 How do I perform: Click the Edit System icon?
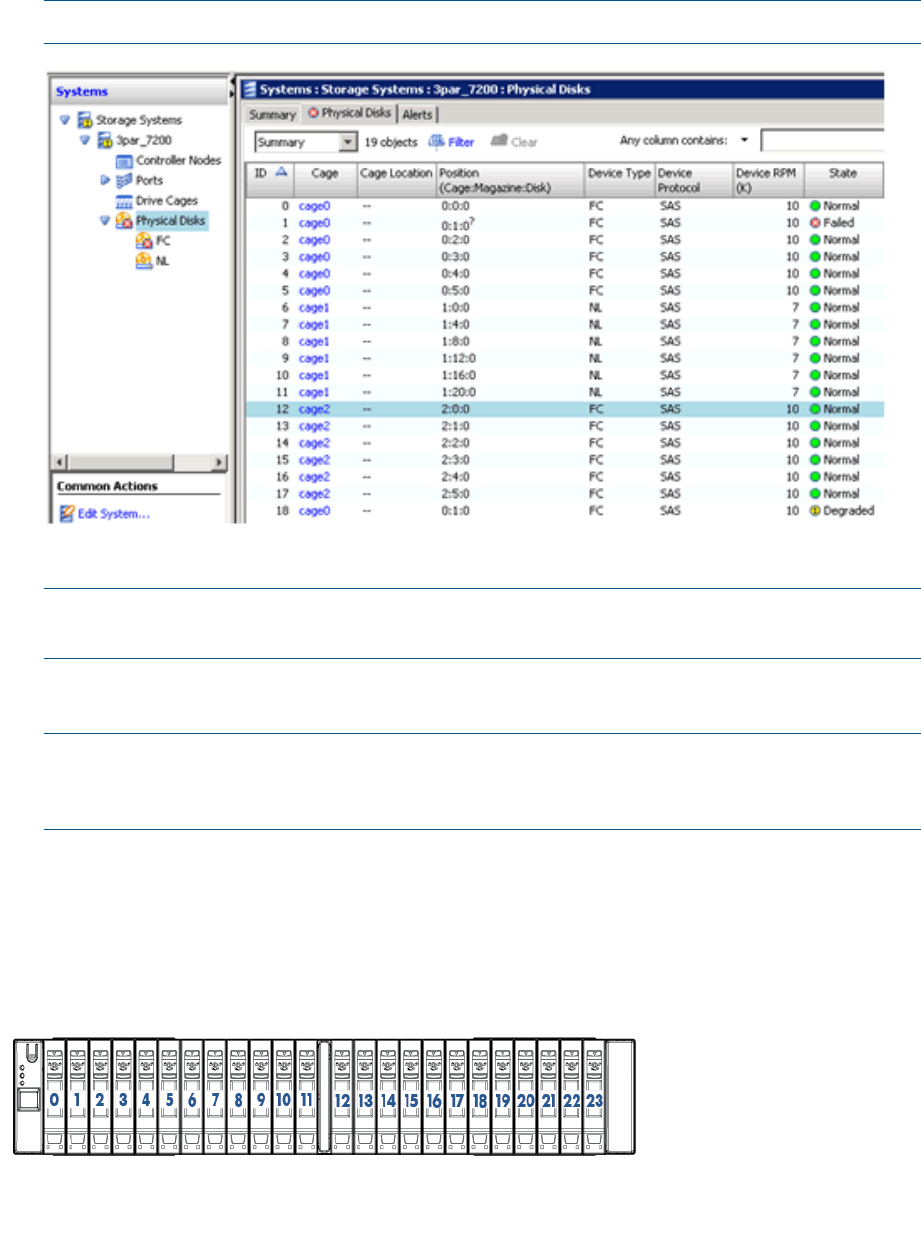[x=67, y=514]
